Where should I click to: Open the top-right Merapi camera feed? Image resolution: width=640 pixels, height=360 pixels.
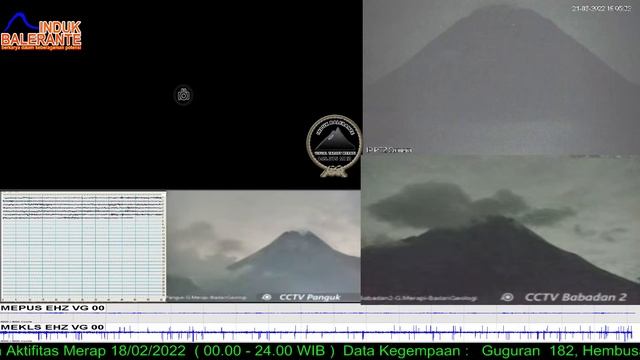[501, 78]
